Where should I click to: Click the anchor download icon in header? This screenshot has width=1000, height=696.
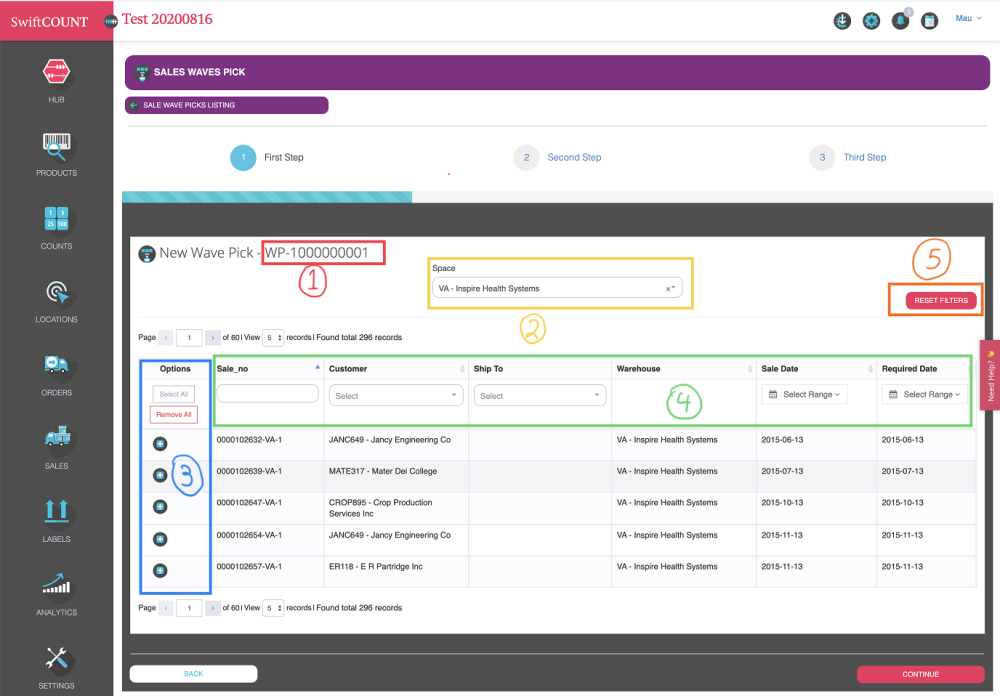point(842,21)
